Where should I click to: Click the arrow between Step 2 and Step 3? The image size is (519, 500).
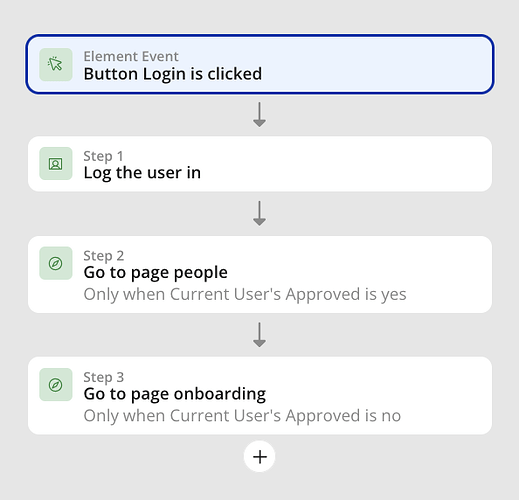259,335
